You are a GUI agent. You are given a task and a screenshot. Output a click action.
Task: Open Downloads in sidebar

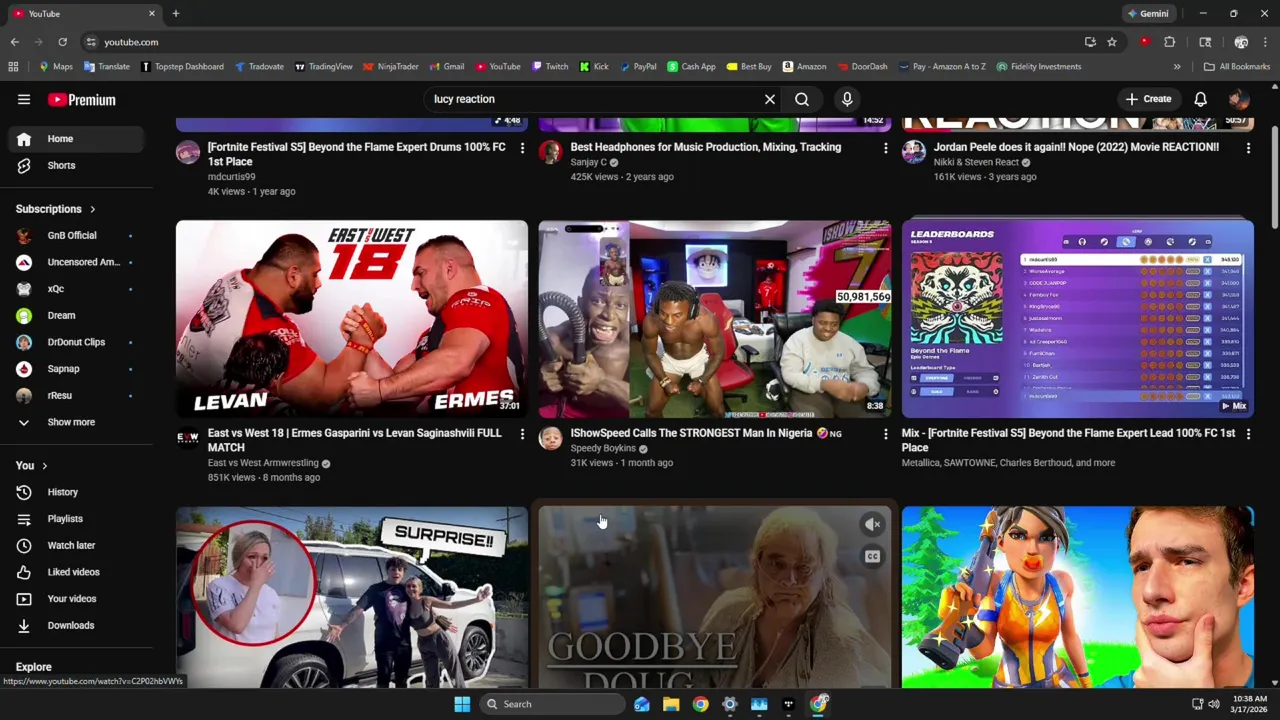(x=78, y=625)
